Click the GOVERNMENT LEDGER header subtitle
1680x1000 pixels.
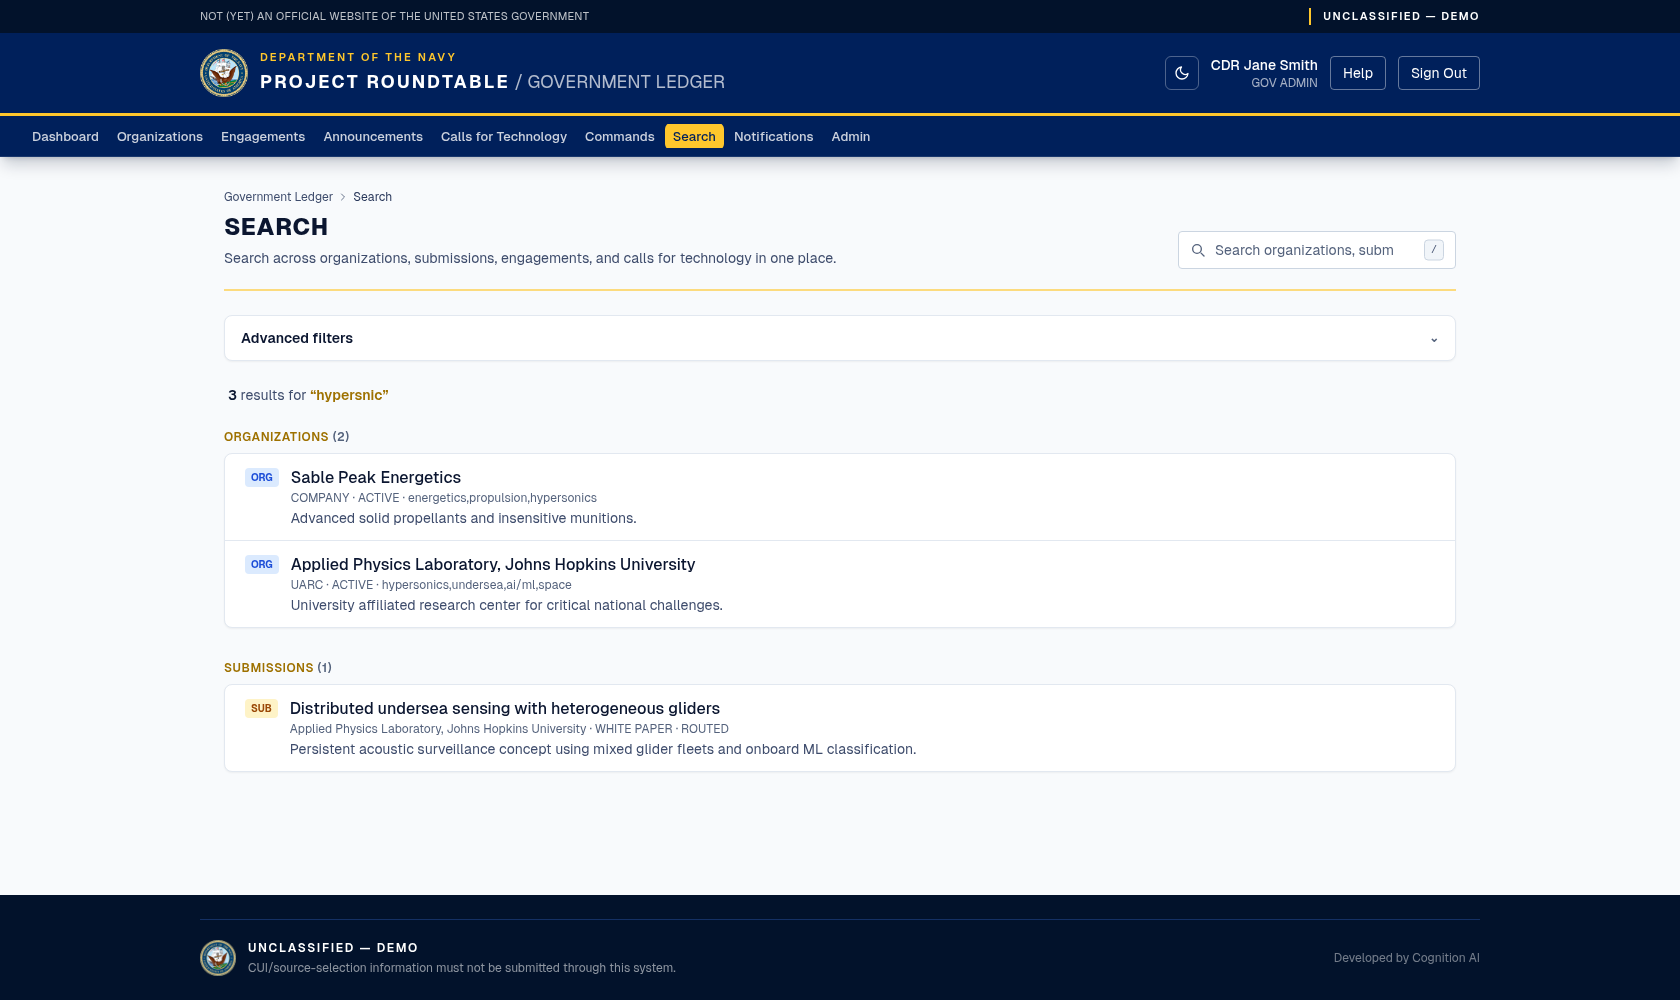pyautogui.click(x=626, y=82)
